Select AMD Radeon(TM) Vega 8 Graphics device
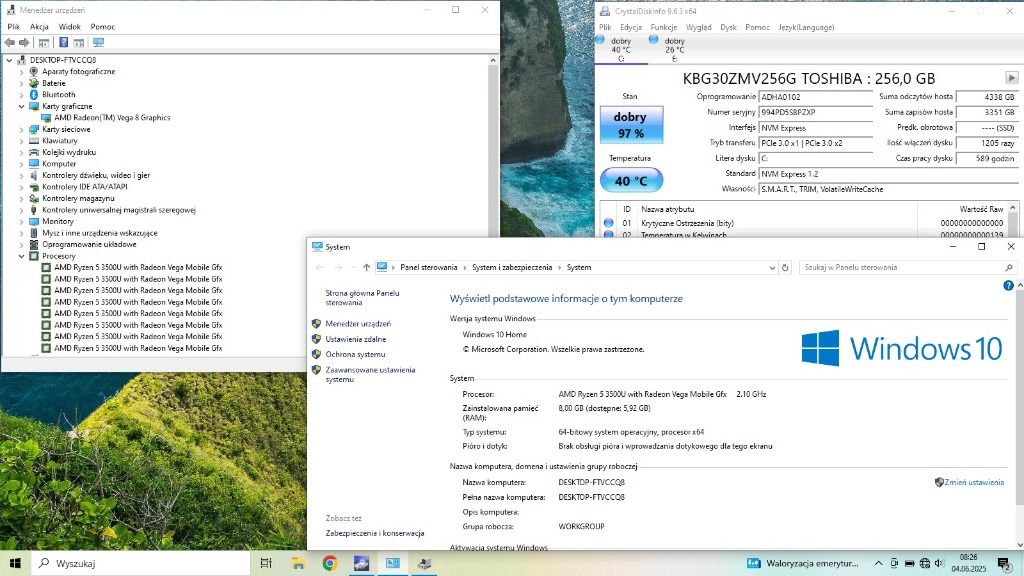The width and height of the screenshot is (1024, 576). (112, 118)
